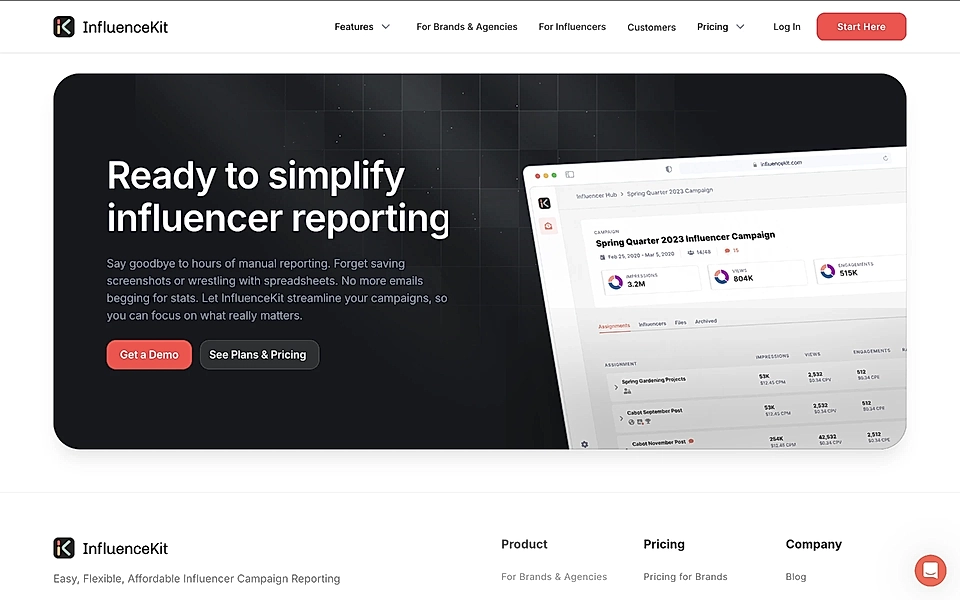The image size is (960, 600).
Task: Expand the Spring Gardening Projects assignment row
Action: [x=616, y=387]
